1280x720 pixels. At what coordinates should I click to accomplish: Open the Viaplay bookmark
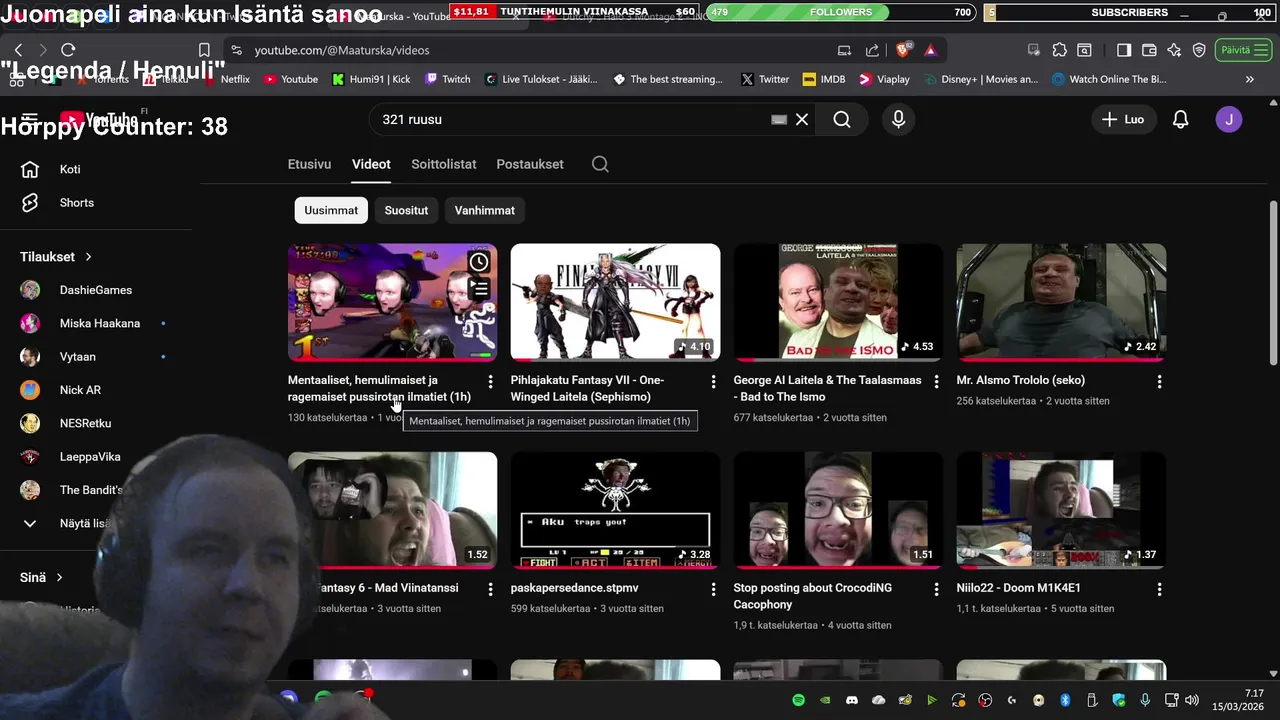point(884,79)
